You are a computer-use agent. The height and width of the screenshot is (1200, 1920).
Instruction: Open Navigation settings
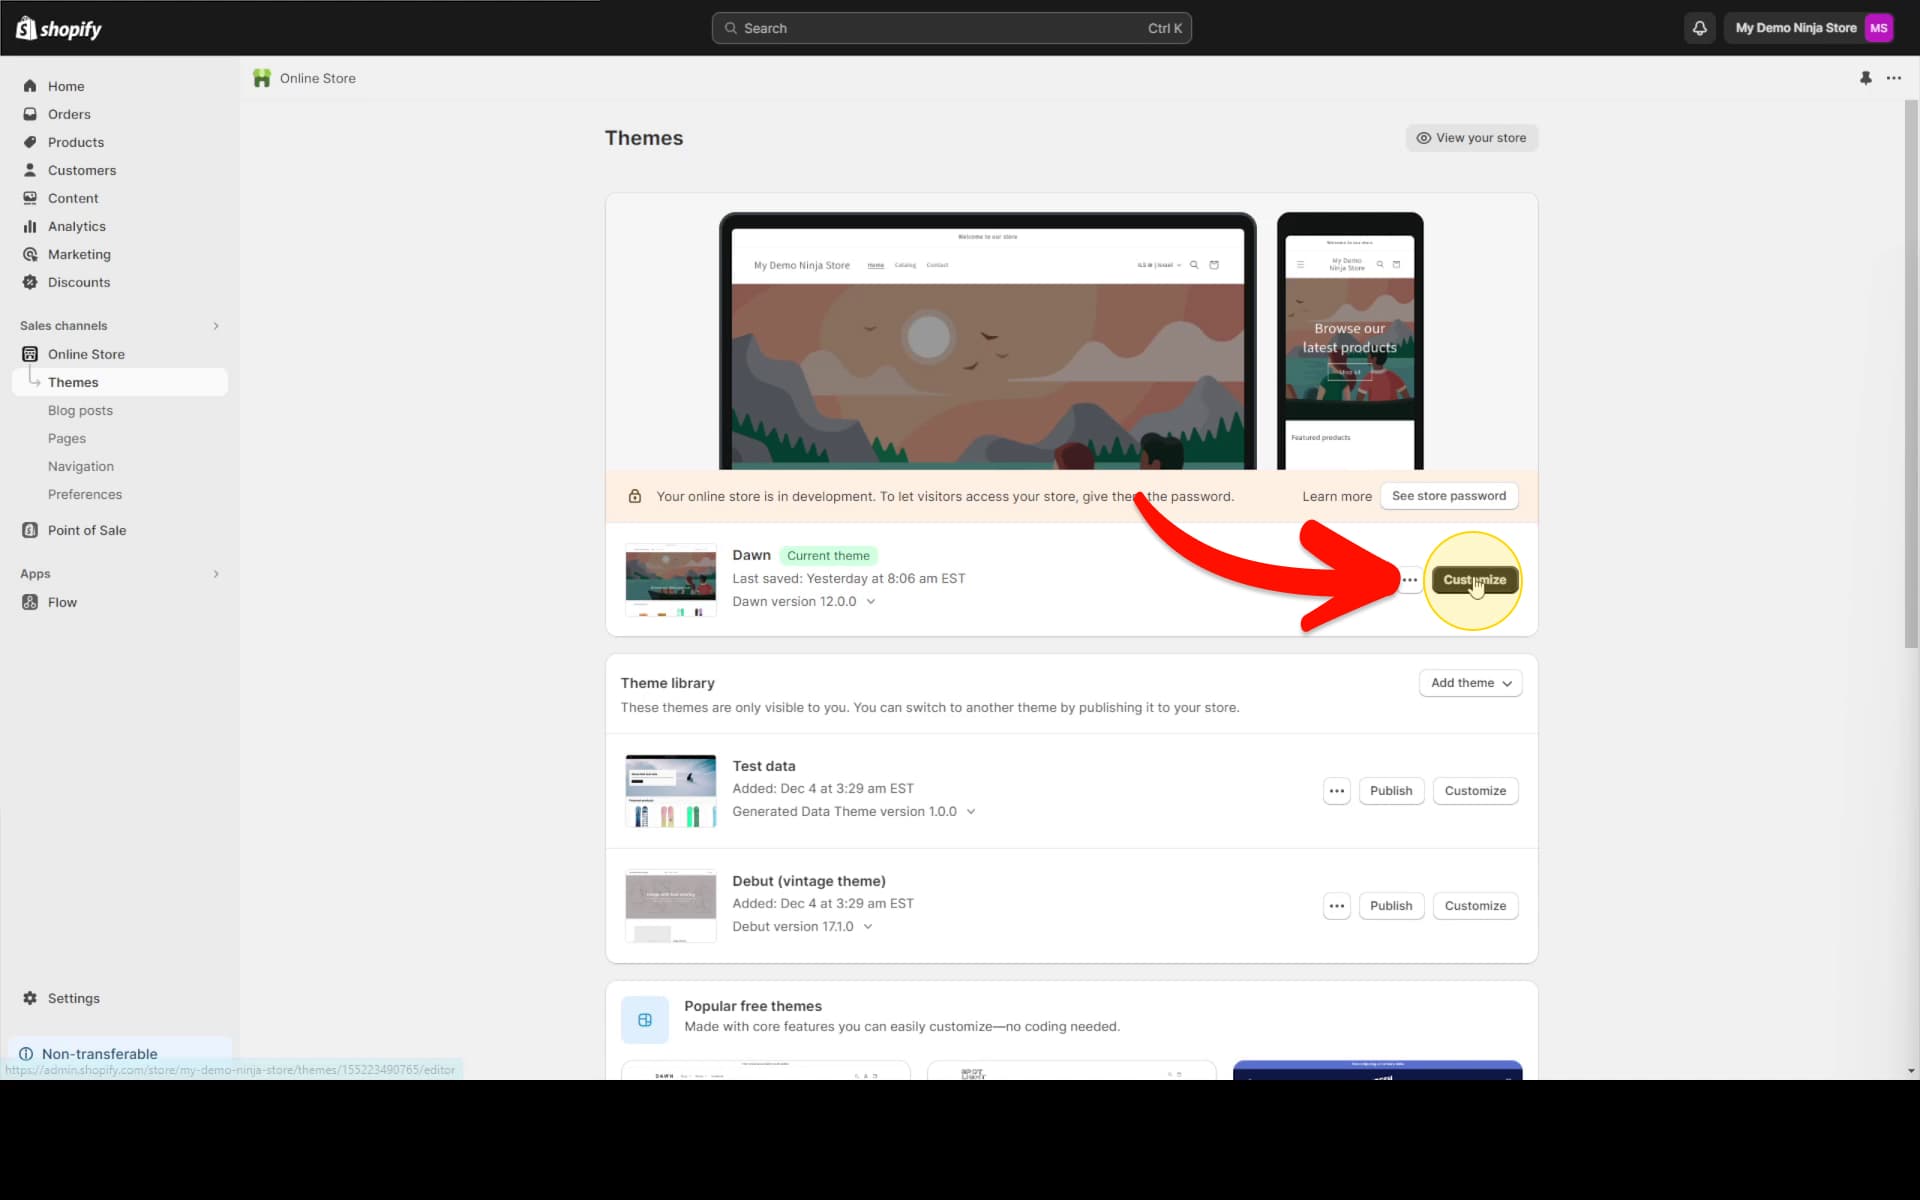tap(81, 466)
